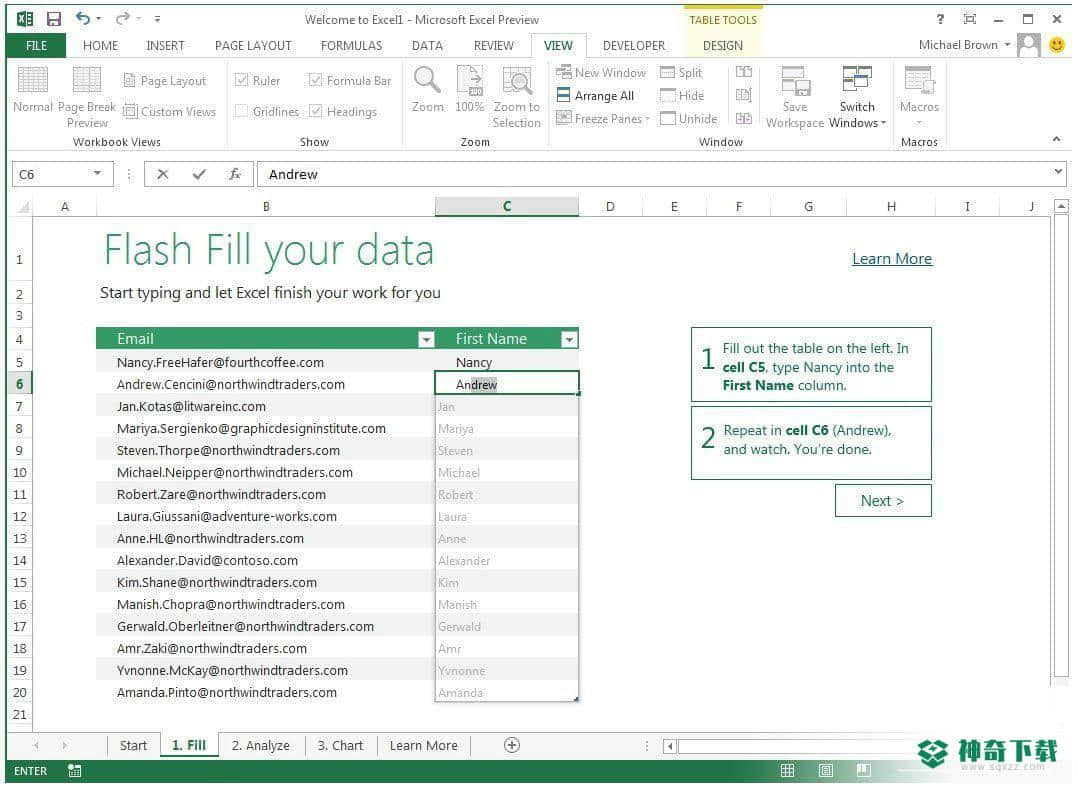Toggle the Gridlines checkbox

click(x=241, y=111)
